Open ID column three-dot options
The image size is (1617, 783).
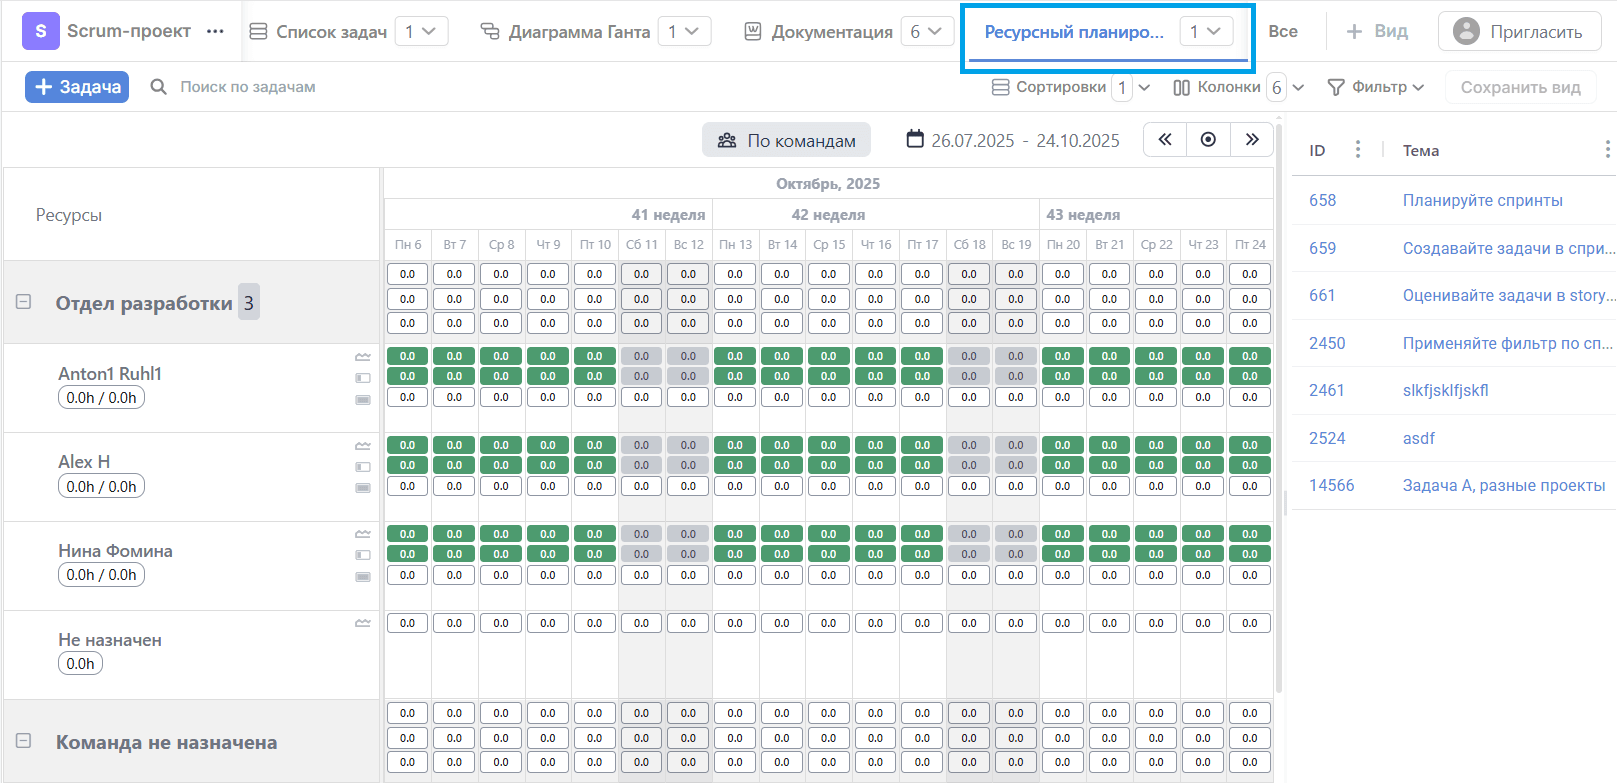point(1357,150)
